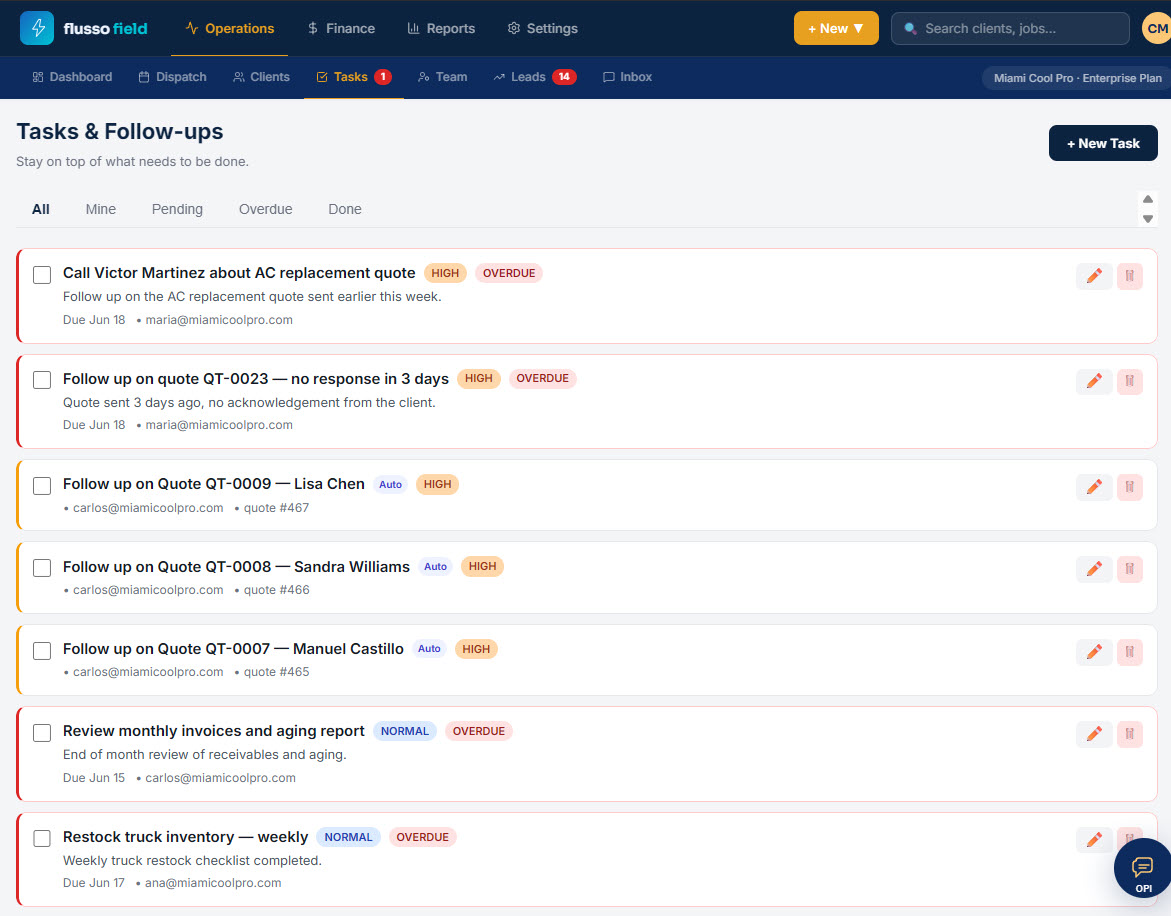Click the flusso field lightning logo icon
Screen dimensions: 1171x916
pyautogui.click(x=37, y=28)
